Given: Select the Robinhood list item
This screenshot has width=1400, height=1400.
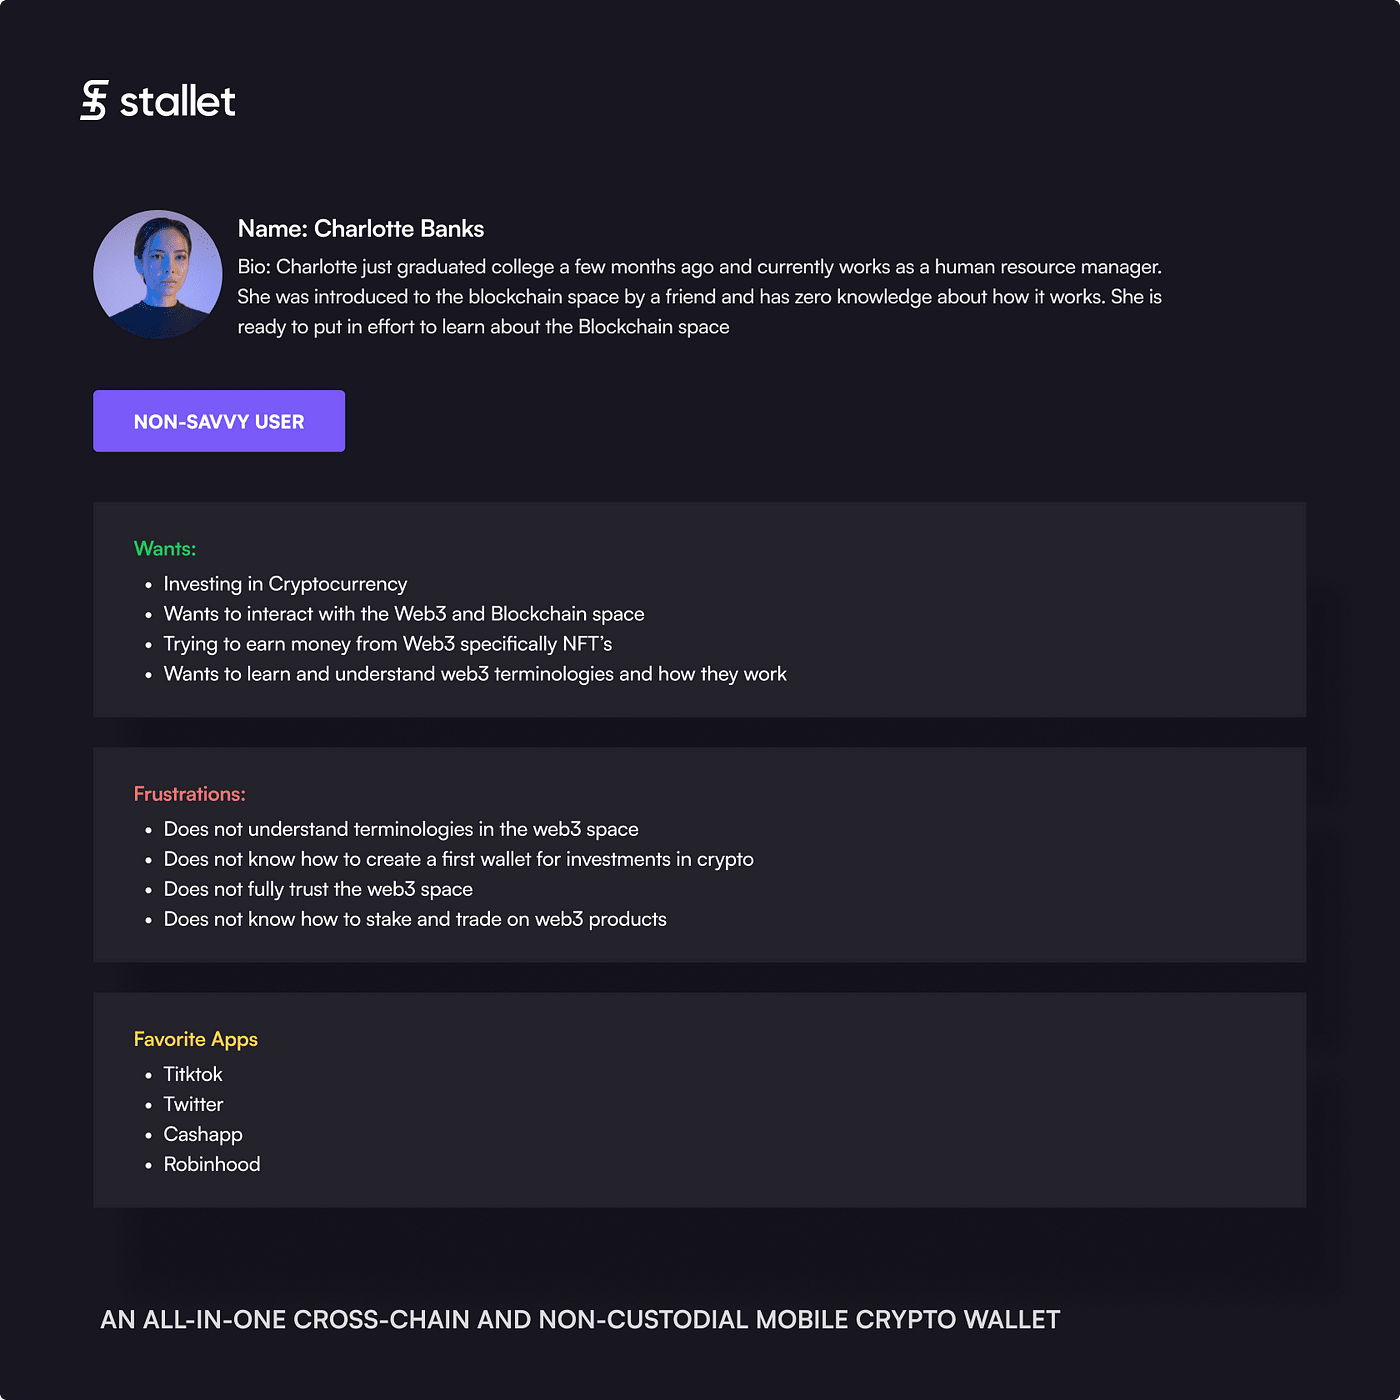Looking at the screenshot, I should point(212,1164).
